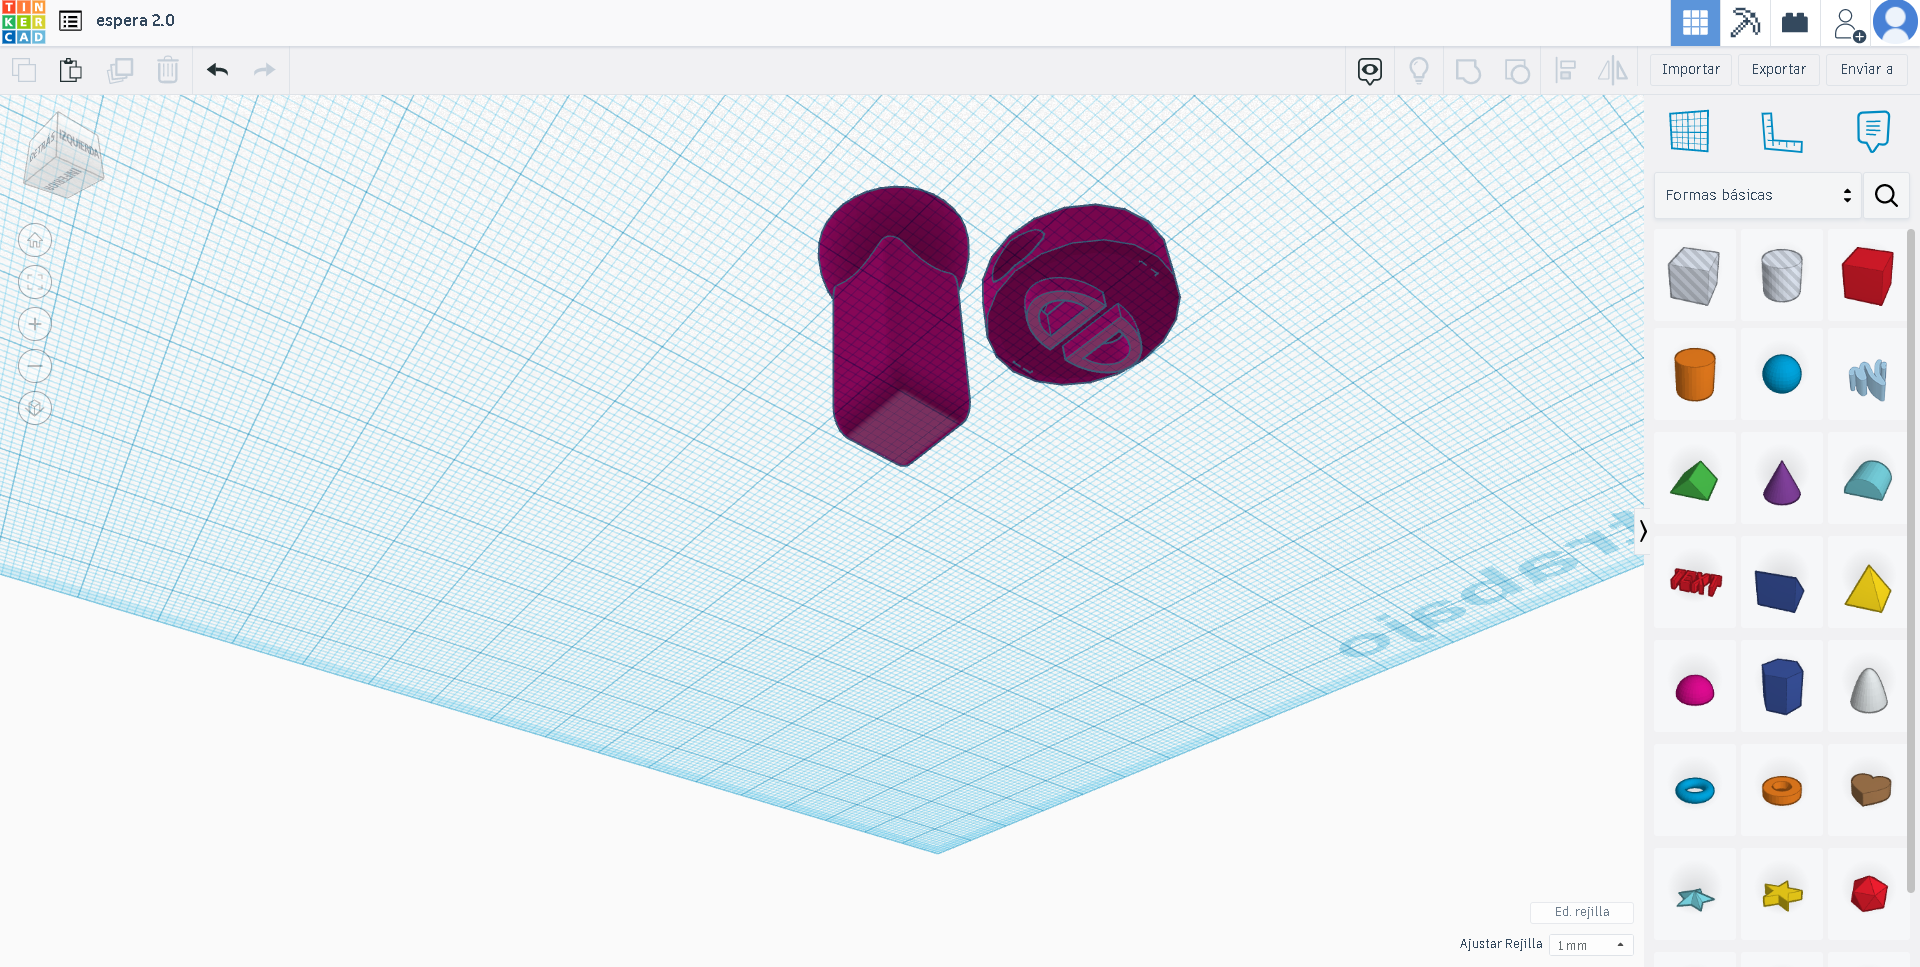Switch to the Bricks mode

point(1795,22)
